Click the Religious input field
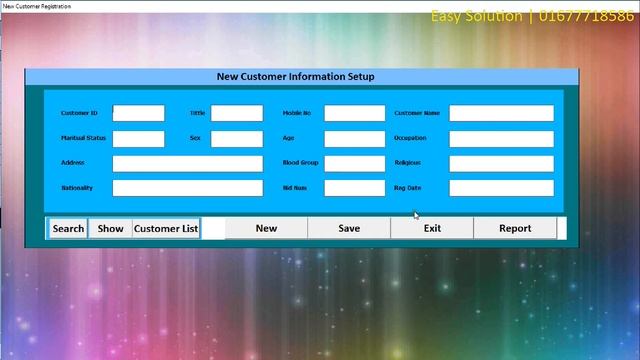Screen dimensions: 640x360 point(502,164)
